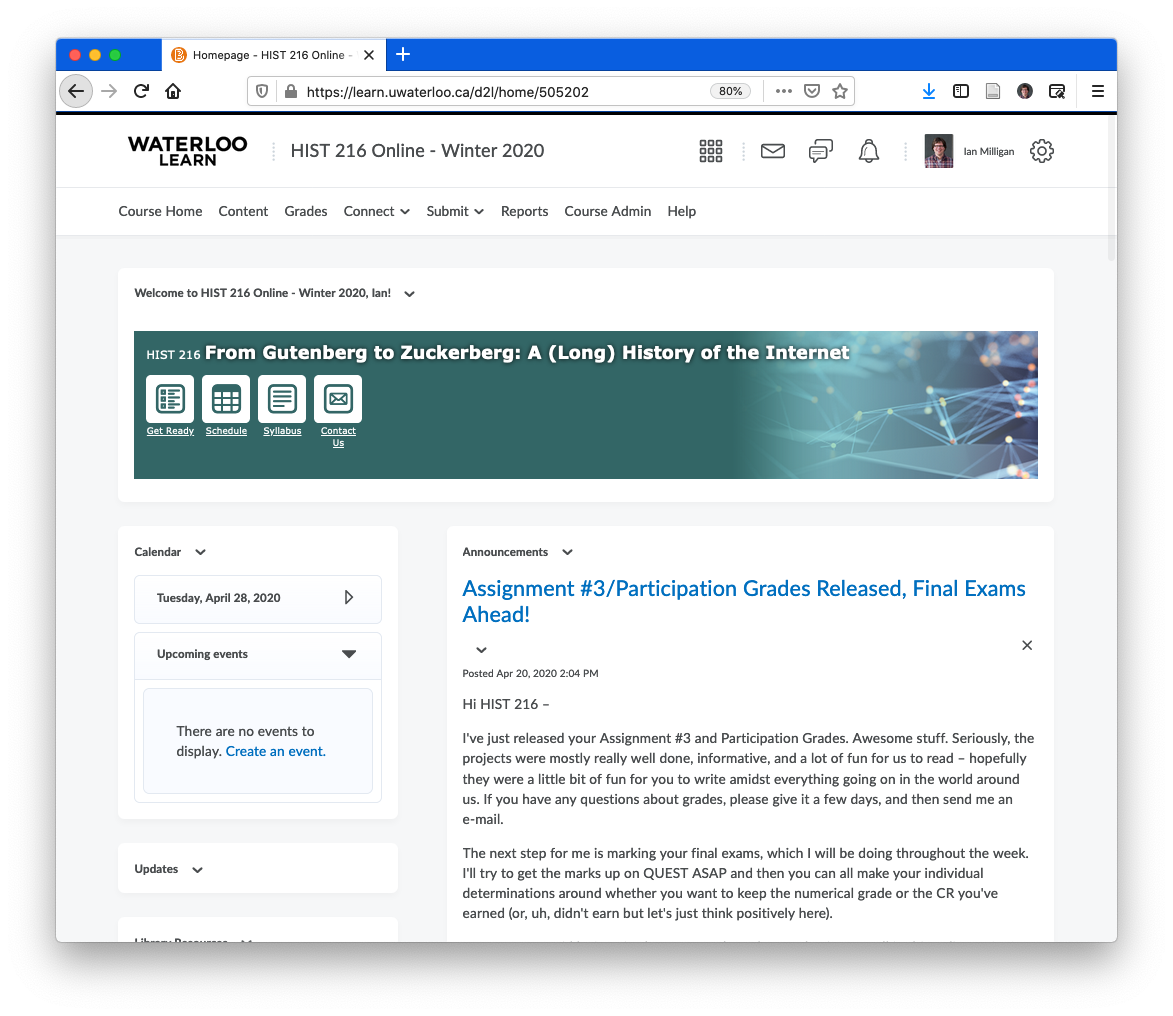Click the Get Ready banner icon
The image size is (1173, 1016).
tap(170, 399)
